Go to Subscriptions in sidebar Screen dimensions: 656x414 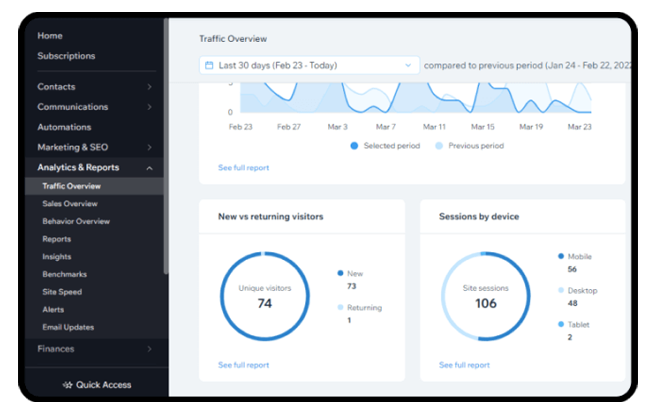point(66,56)
